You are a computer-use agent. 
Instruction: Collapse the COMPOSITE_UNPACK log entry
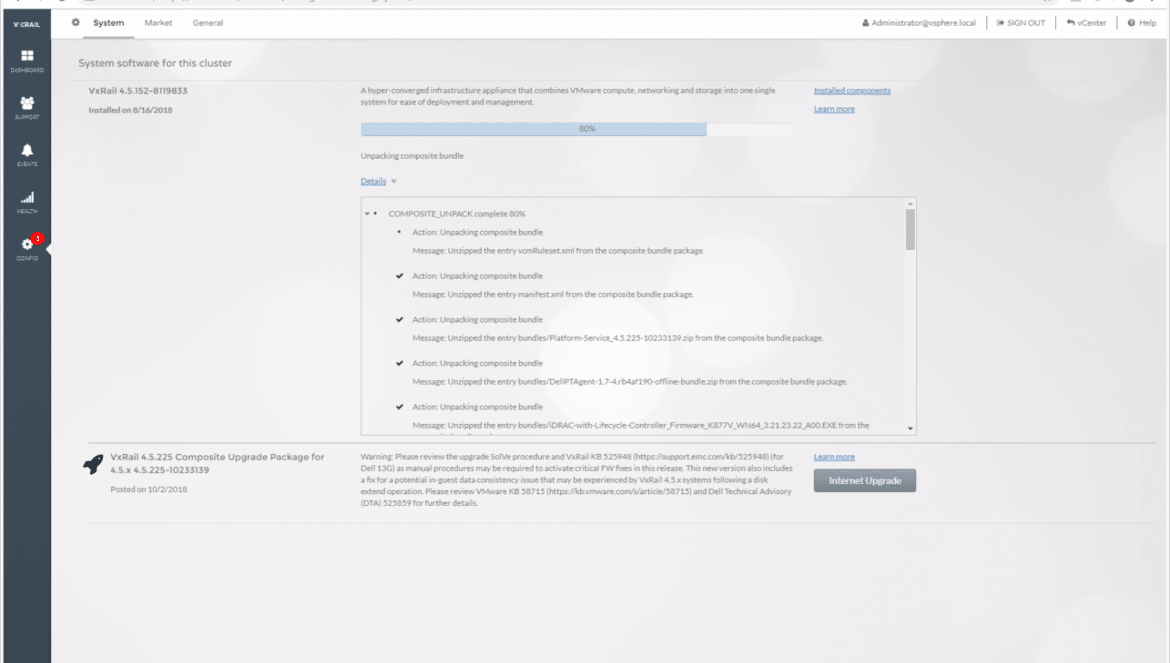[367, 214]
